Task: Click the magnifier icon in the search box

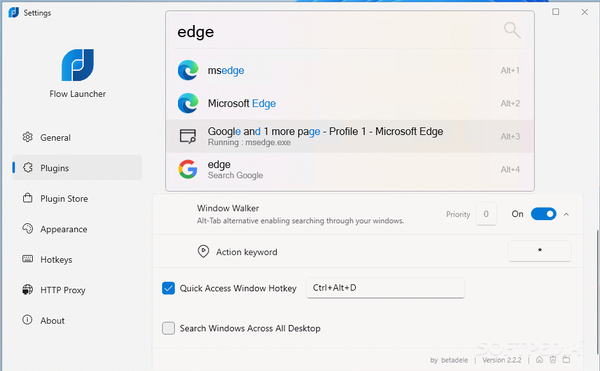Action: pos(512,30)
